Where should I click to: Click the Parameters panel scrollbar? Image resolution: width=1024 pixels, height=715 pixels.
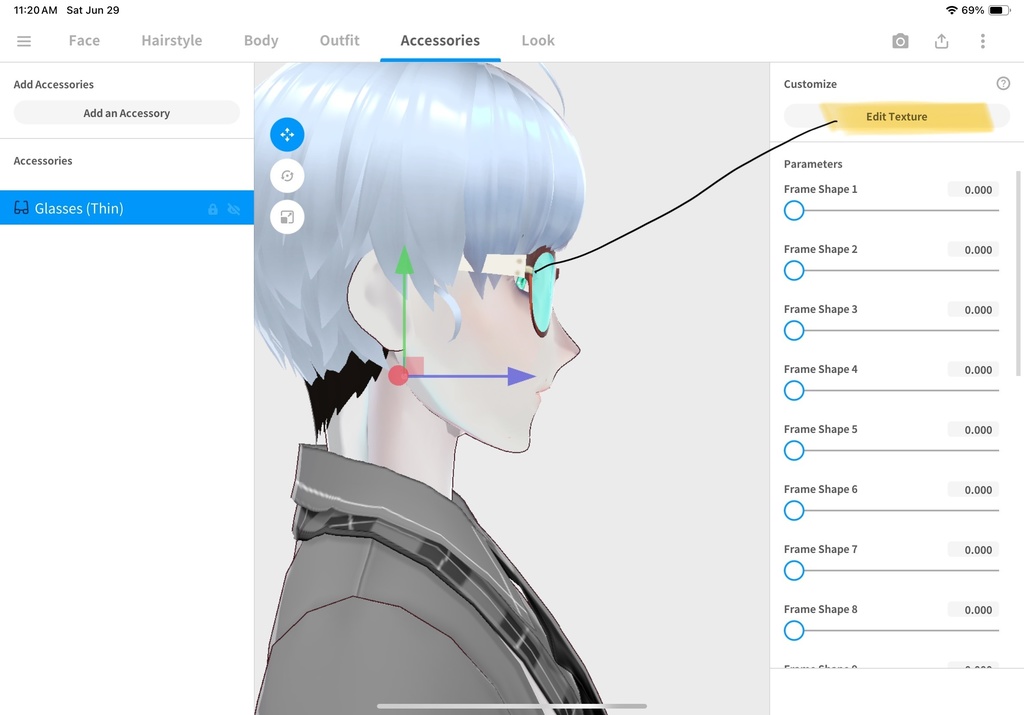(x=1018, y=274)
